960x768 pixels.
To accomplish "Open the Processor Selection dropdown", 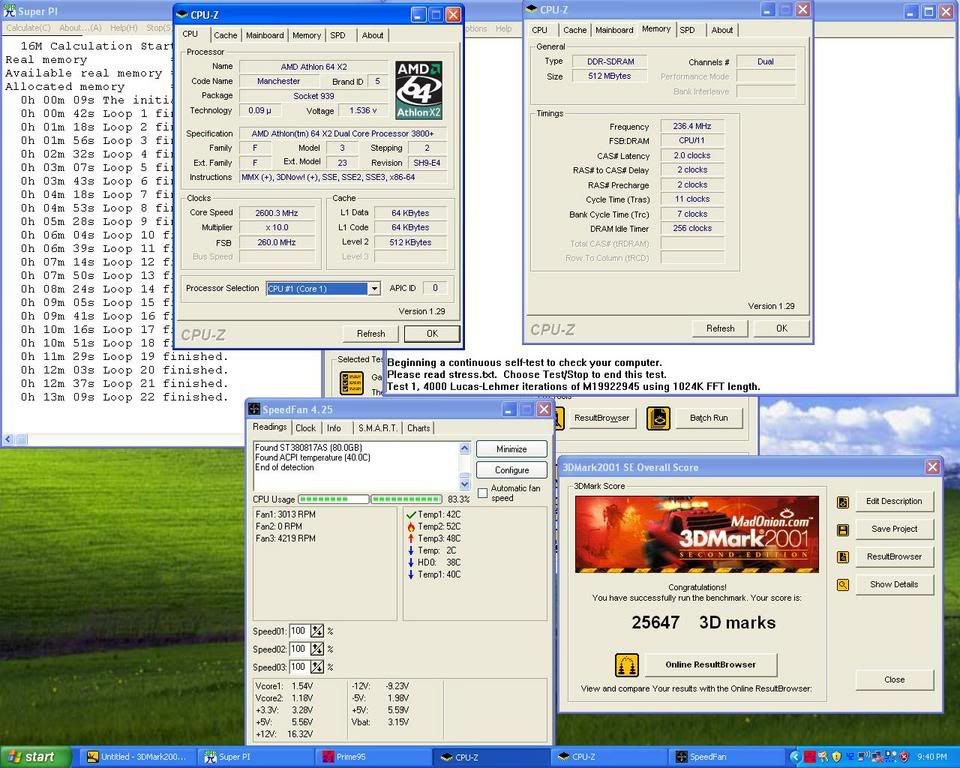I will [374, 289].
